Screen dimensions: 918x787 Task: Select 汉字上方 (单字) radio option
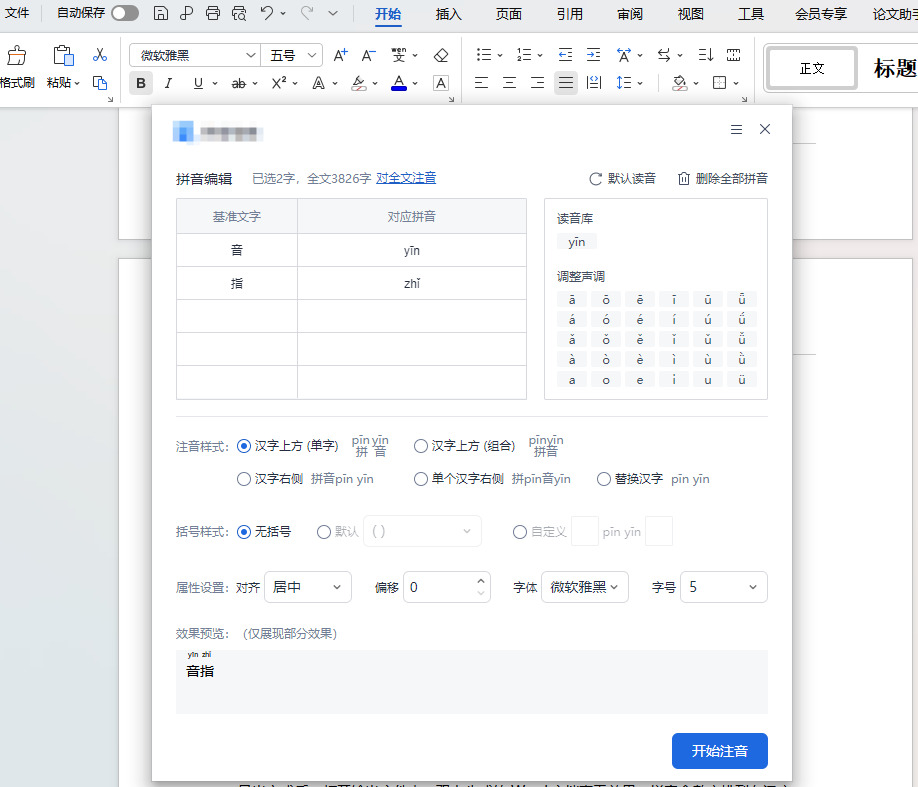[x=244, y=446]
